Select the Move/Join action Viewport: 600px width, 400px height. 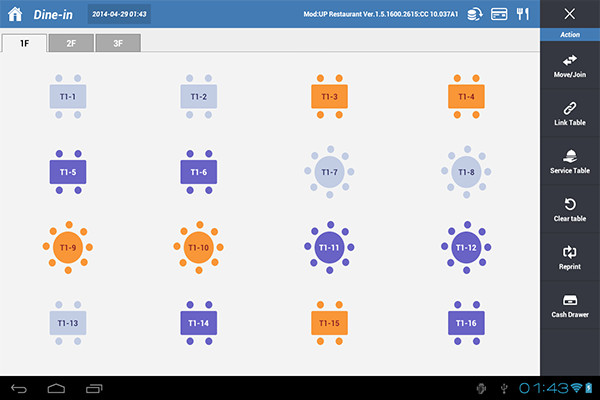[x=570, y=66]
